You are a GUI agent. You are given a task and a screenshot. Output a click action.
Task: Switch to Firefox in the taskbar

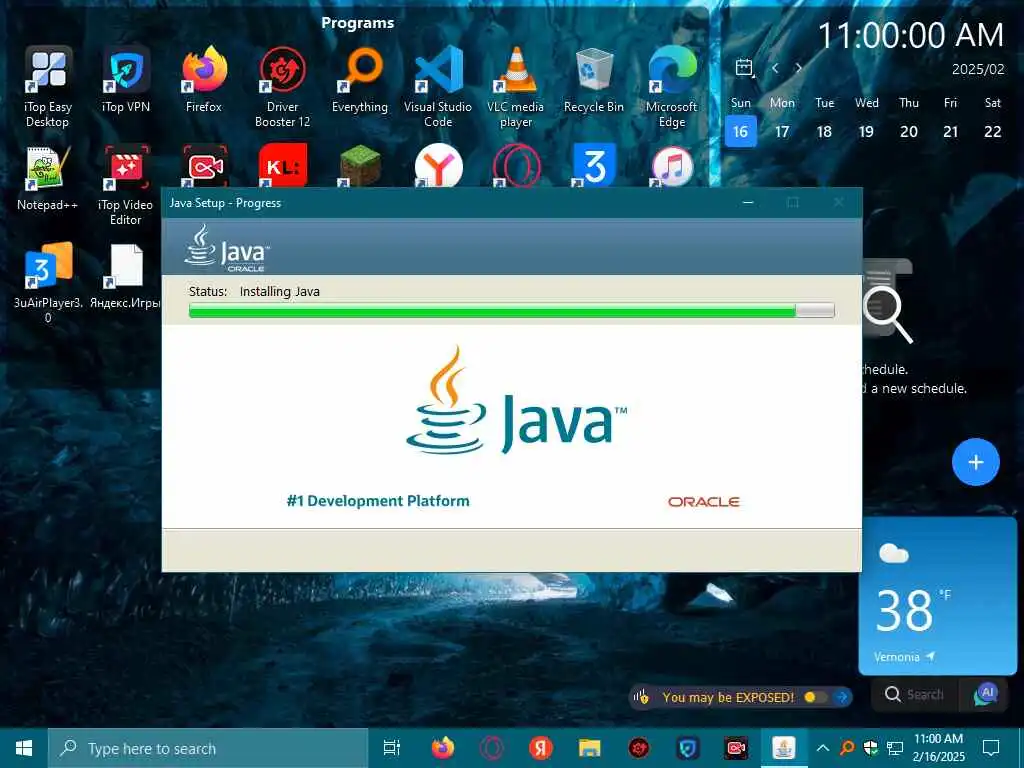tap(443, 748)
